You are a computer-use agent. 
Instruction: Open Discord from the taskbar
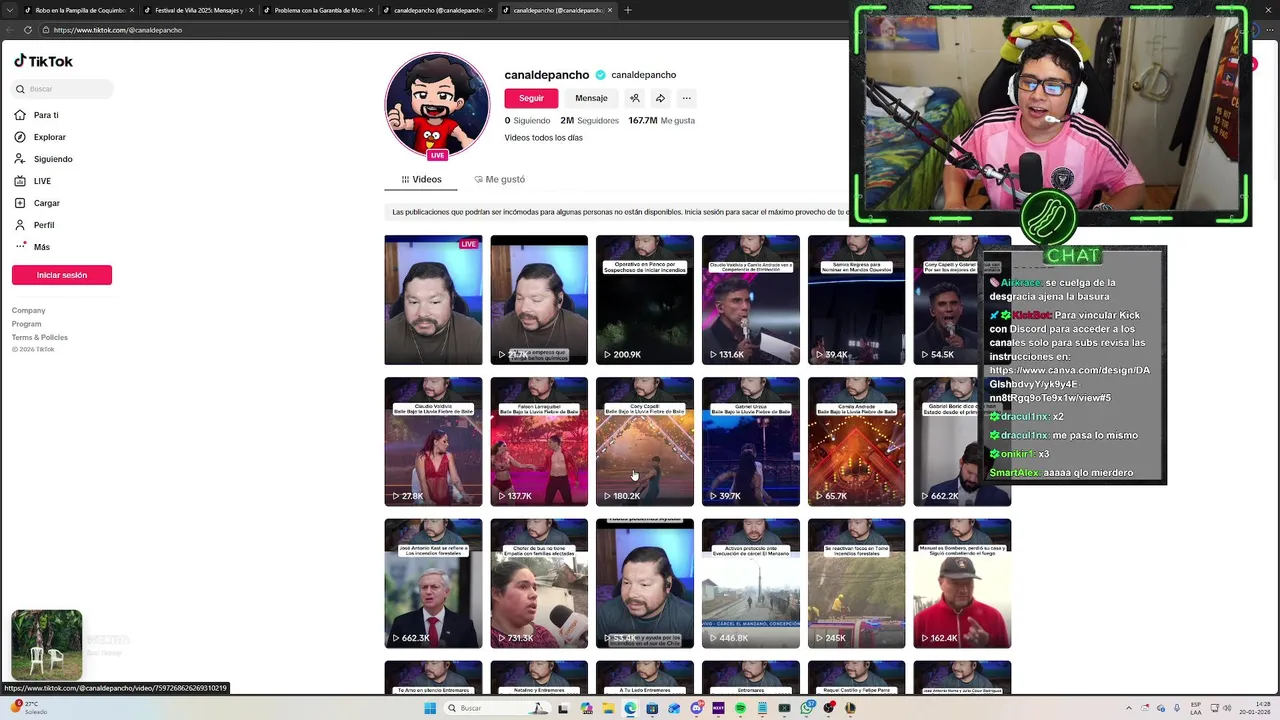point(697,708)
